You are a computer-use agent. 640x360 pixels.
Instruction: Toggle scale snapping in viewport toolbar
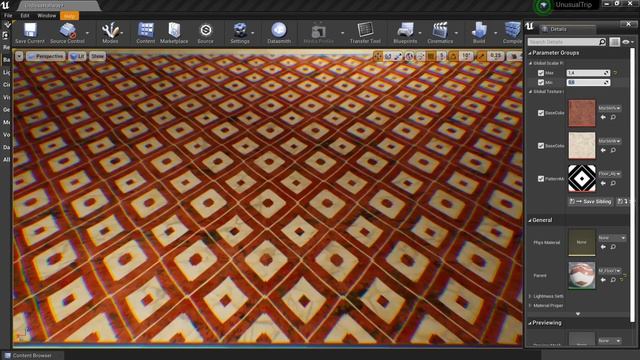tap(481, 56)
